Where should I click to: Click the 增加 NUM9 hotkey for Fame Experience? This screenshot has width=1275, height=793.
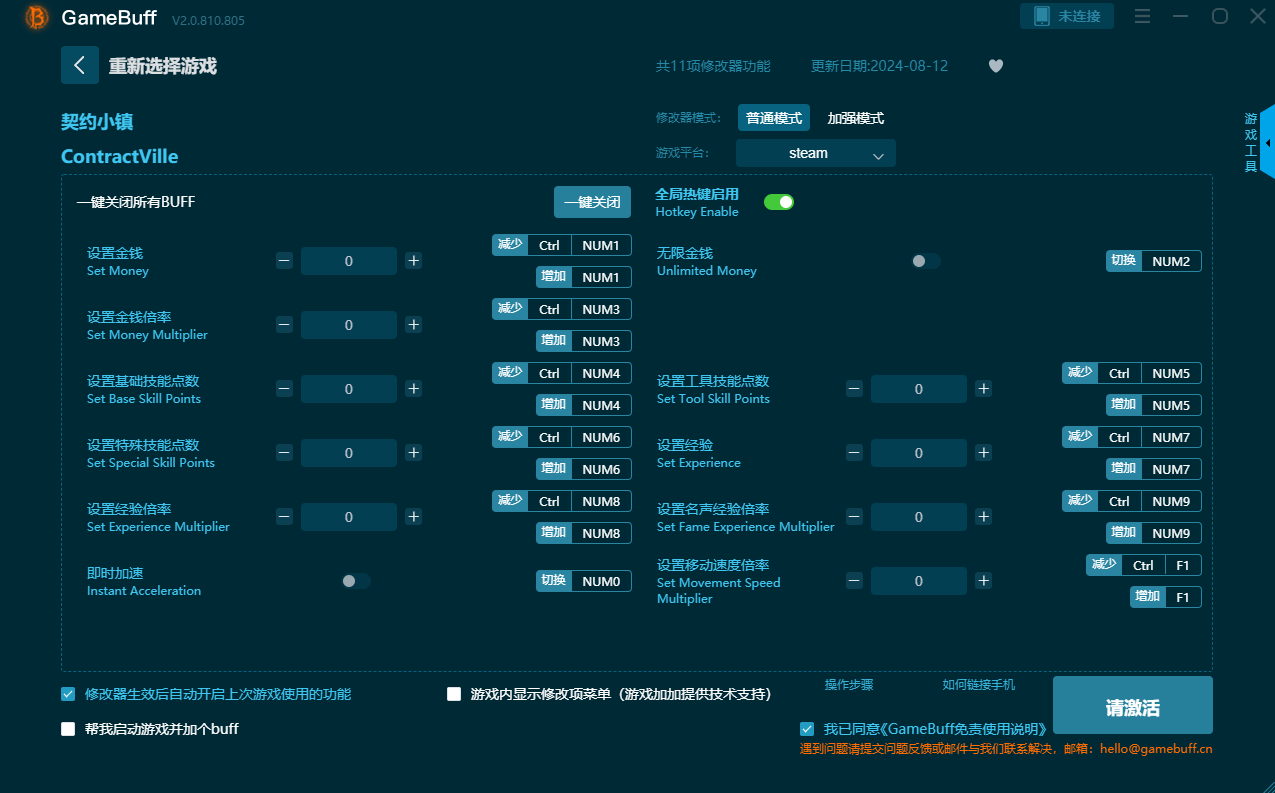(1154, 533)
